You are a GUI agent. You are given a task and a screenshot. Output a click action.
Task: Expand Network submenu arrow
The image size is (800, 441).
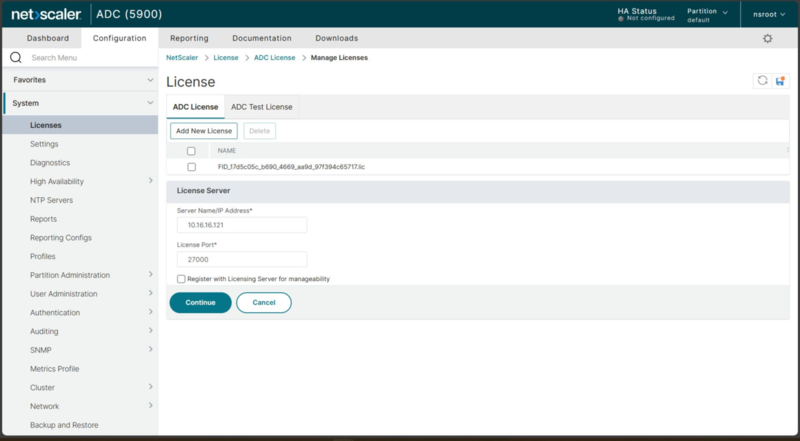tap(151, 405)
